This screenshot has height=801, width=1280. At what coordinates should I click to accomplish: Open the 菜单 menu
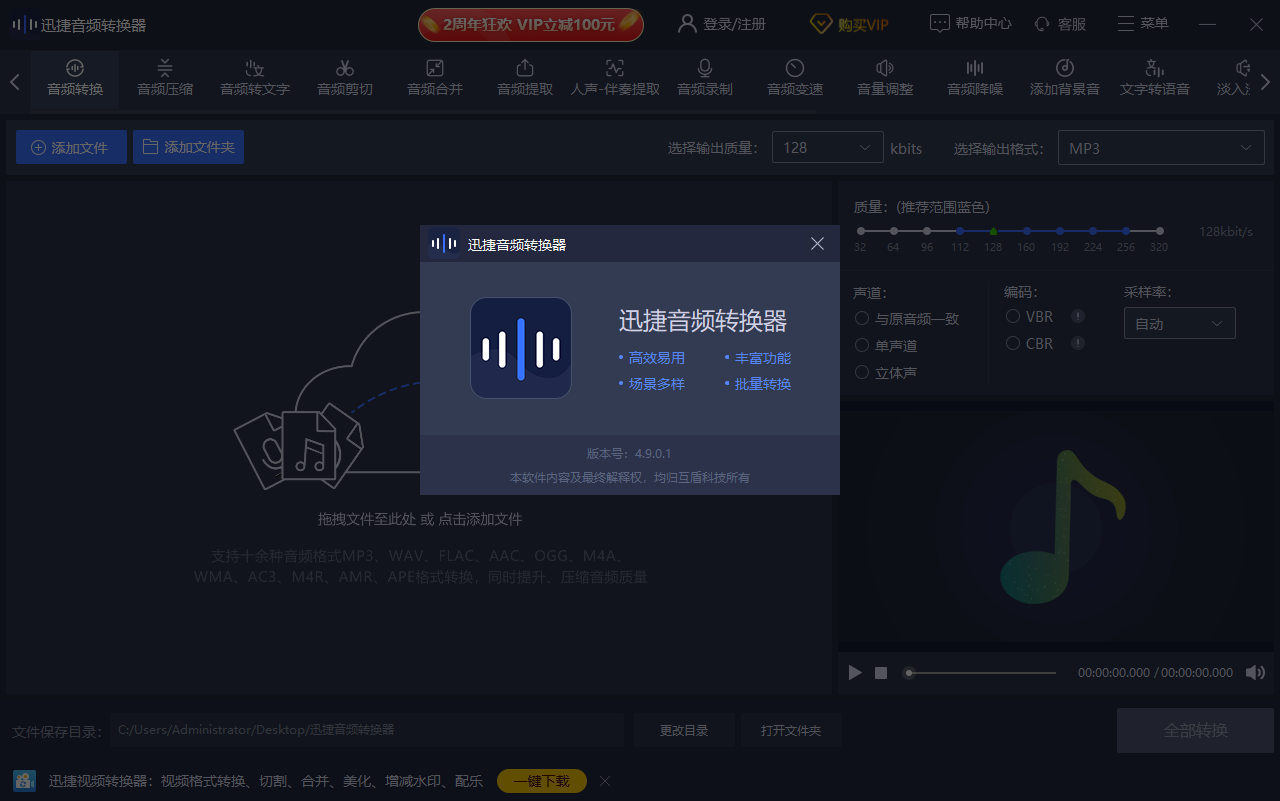pos(1143,23)
